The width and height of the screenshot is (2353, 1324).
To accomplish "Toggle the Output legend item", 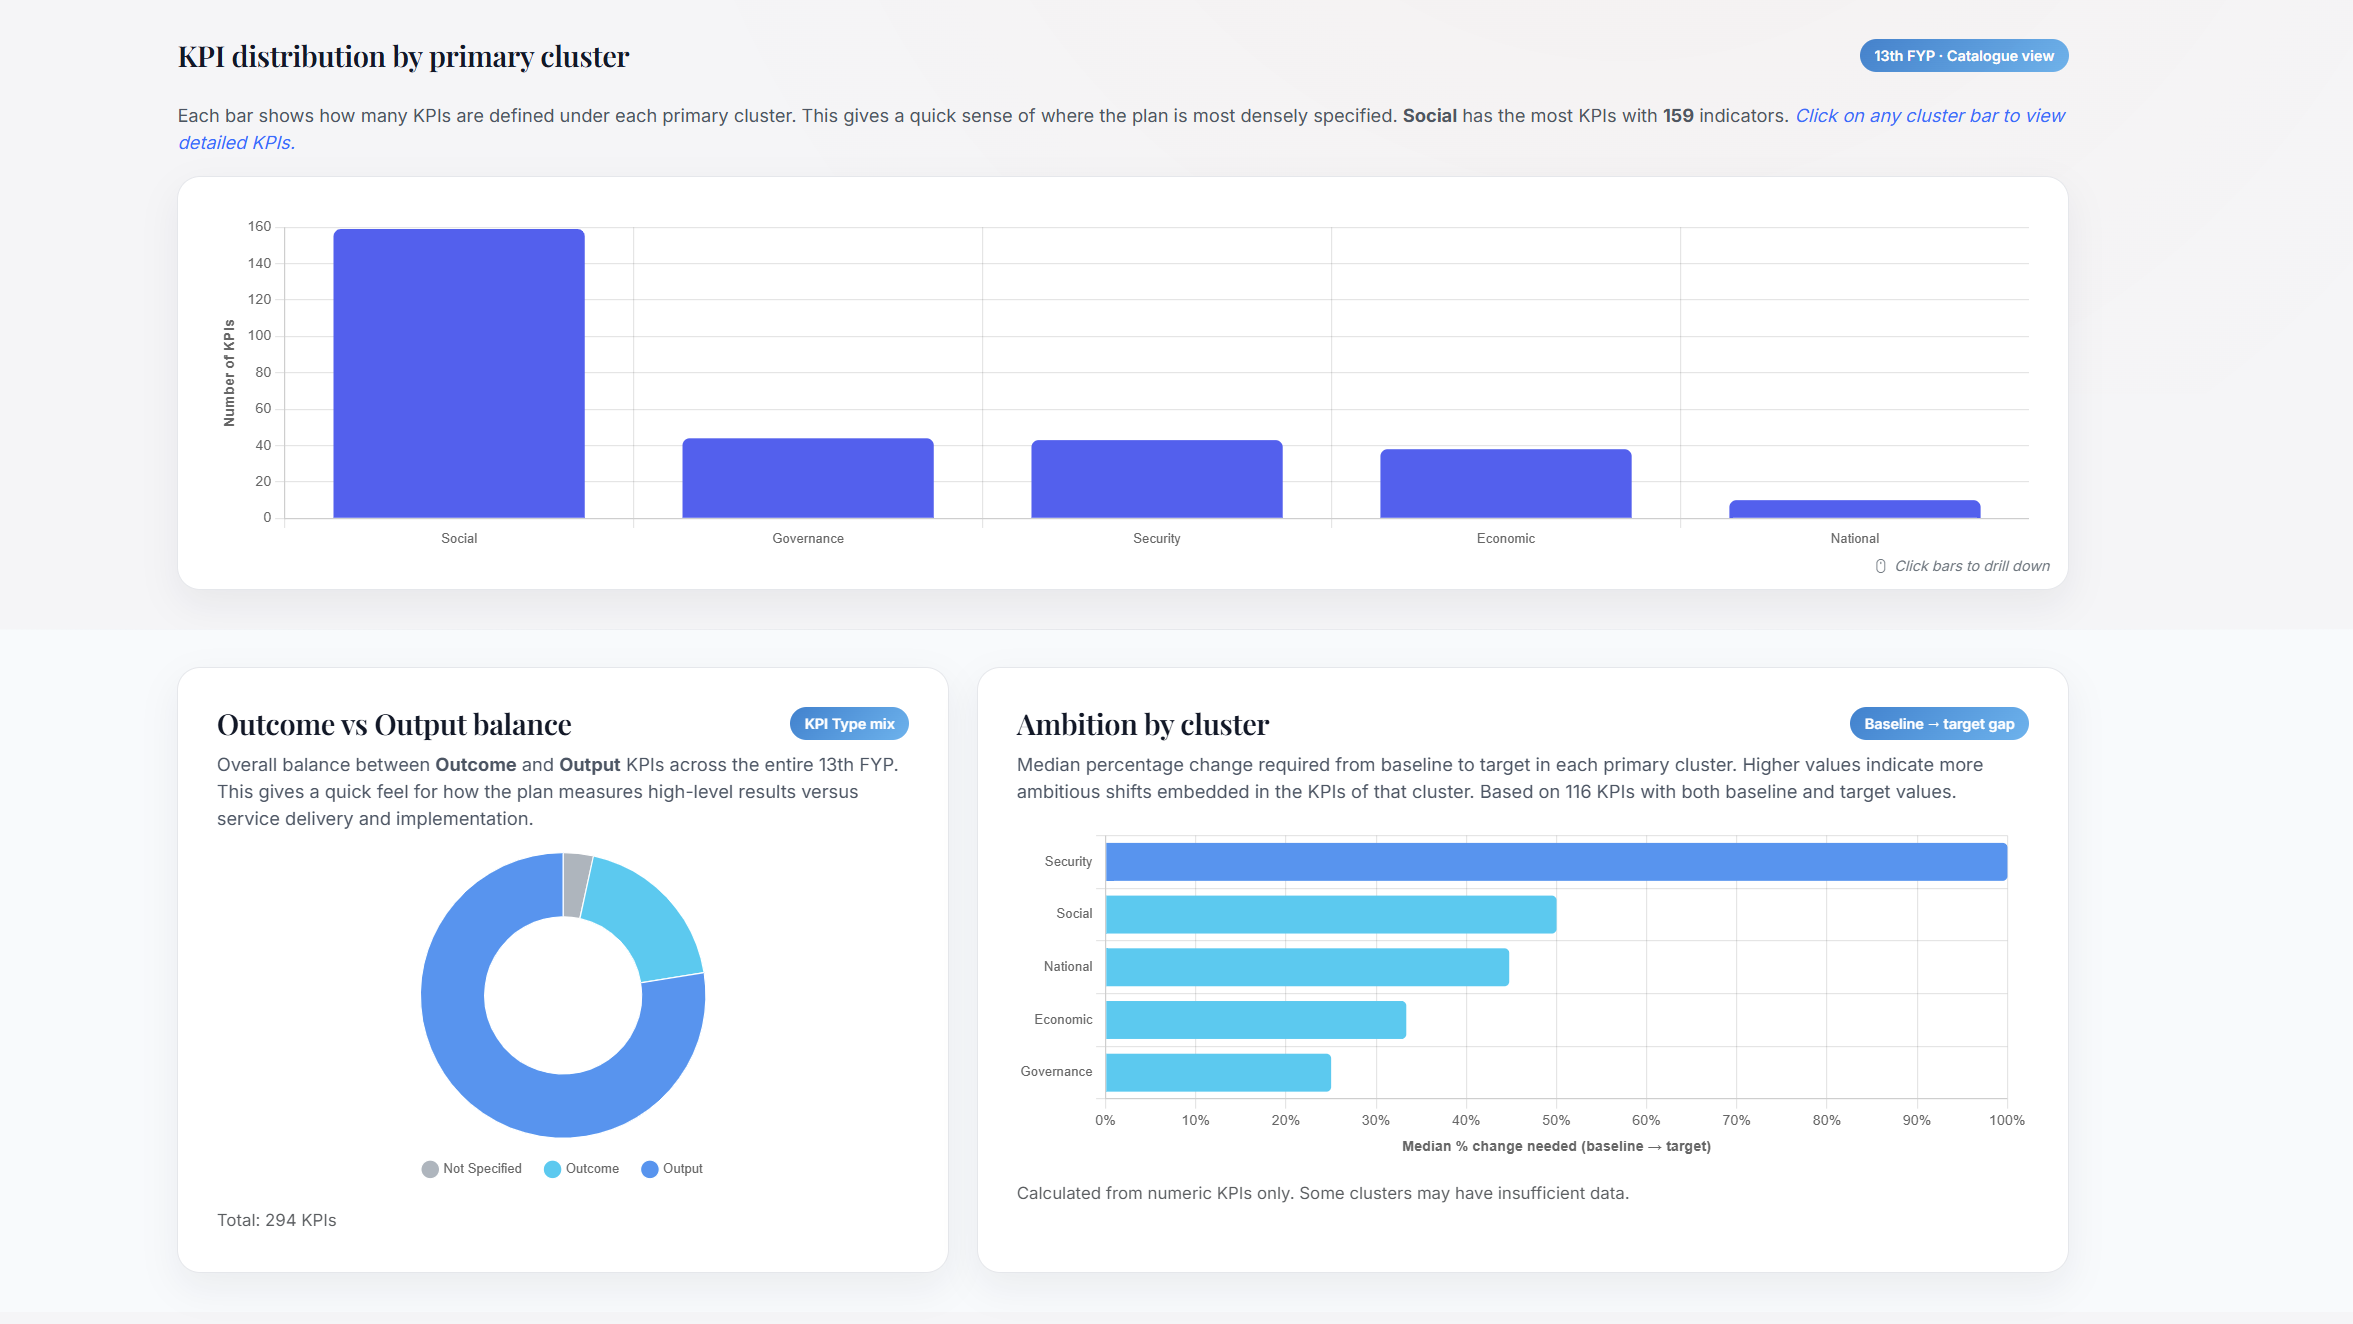I will [x=682, y=1168].
